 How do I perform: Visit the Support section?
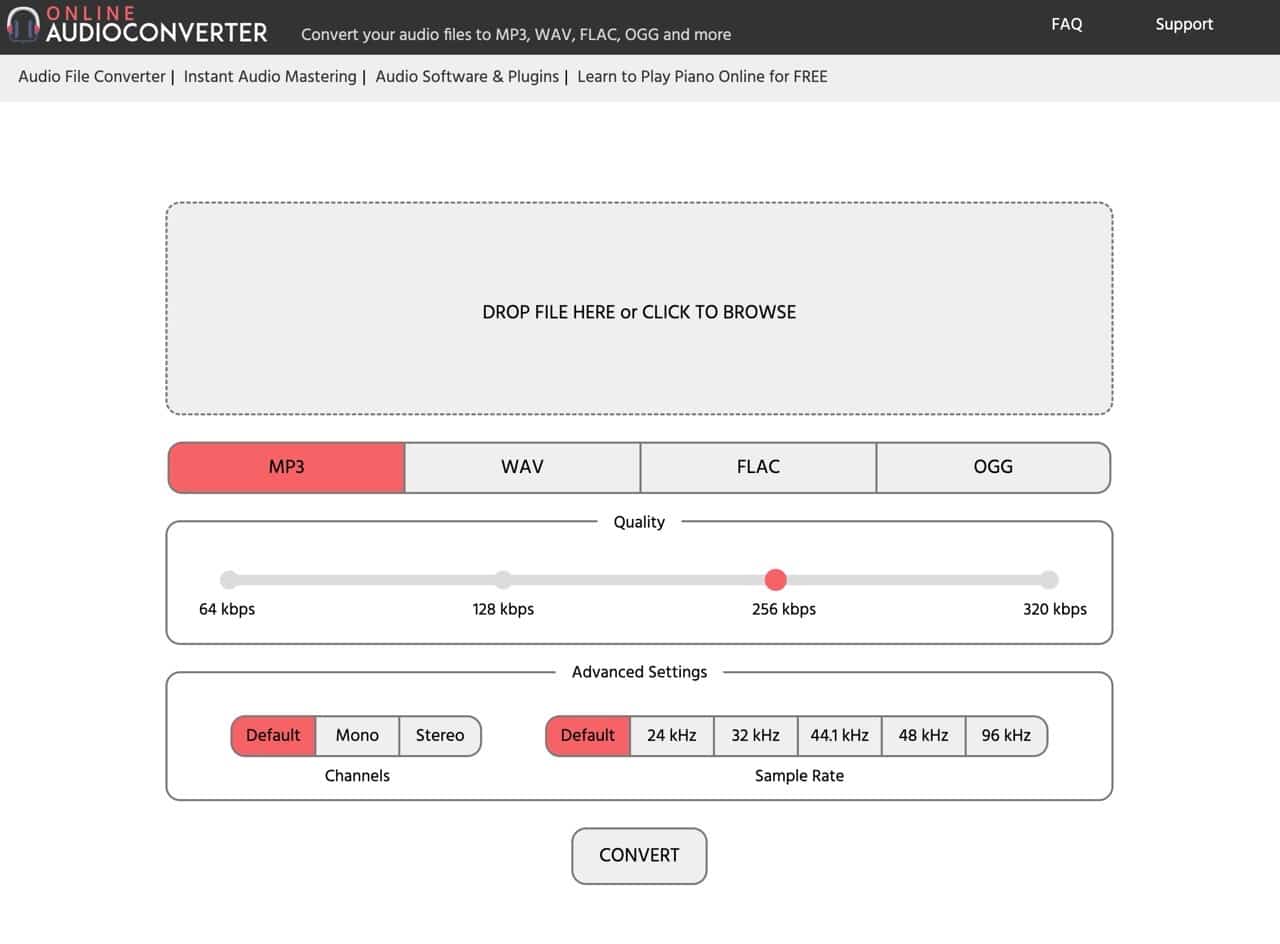click(x=1184, y=24)
